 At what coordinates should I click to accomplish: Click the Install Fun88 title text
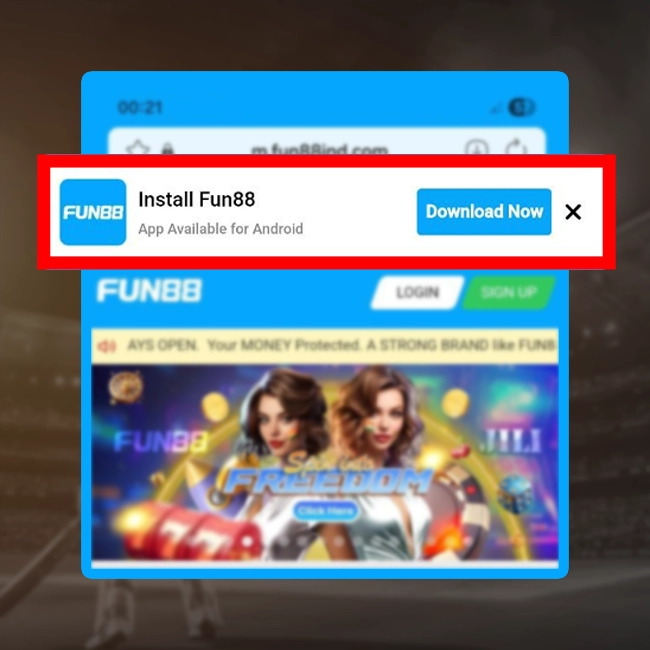[x=196, y=199]
